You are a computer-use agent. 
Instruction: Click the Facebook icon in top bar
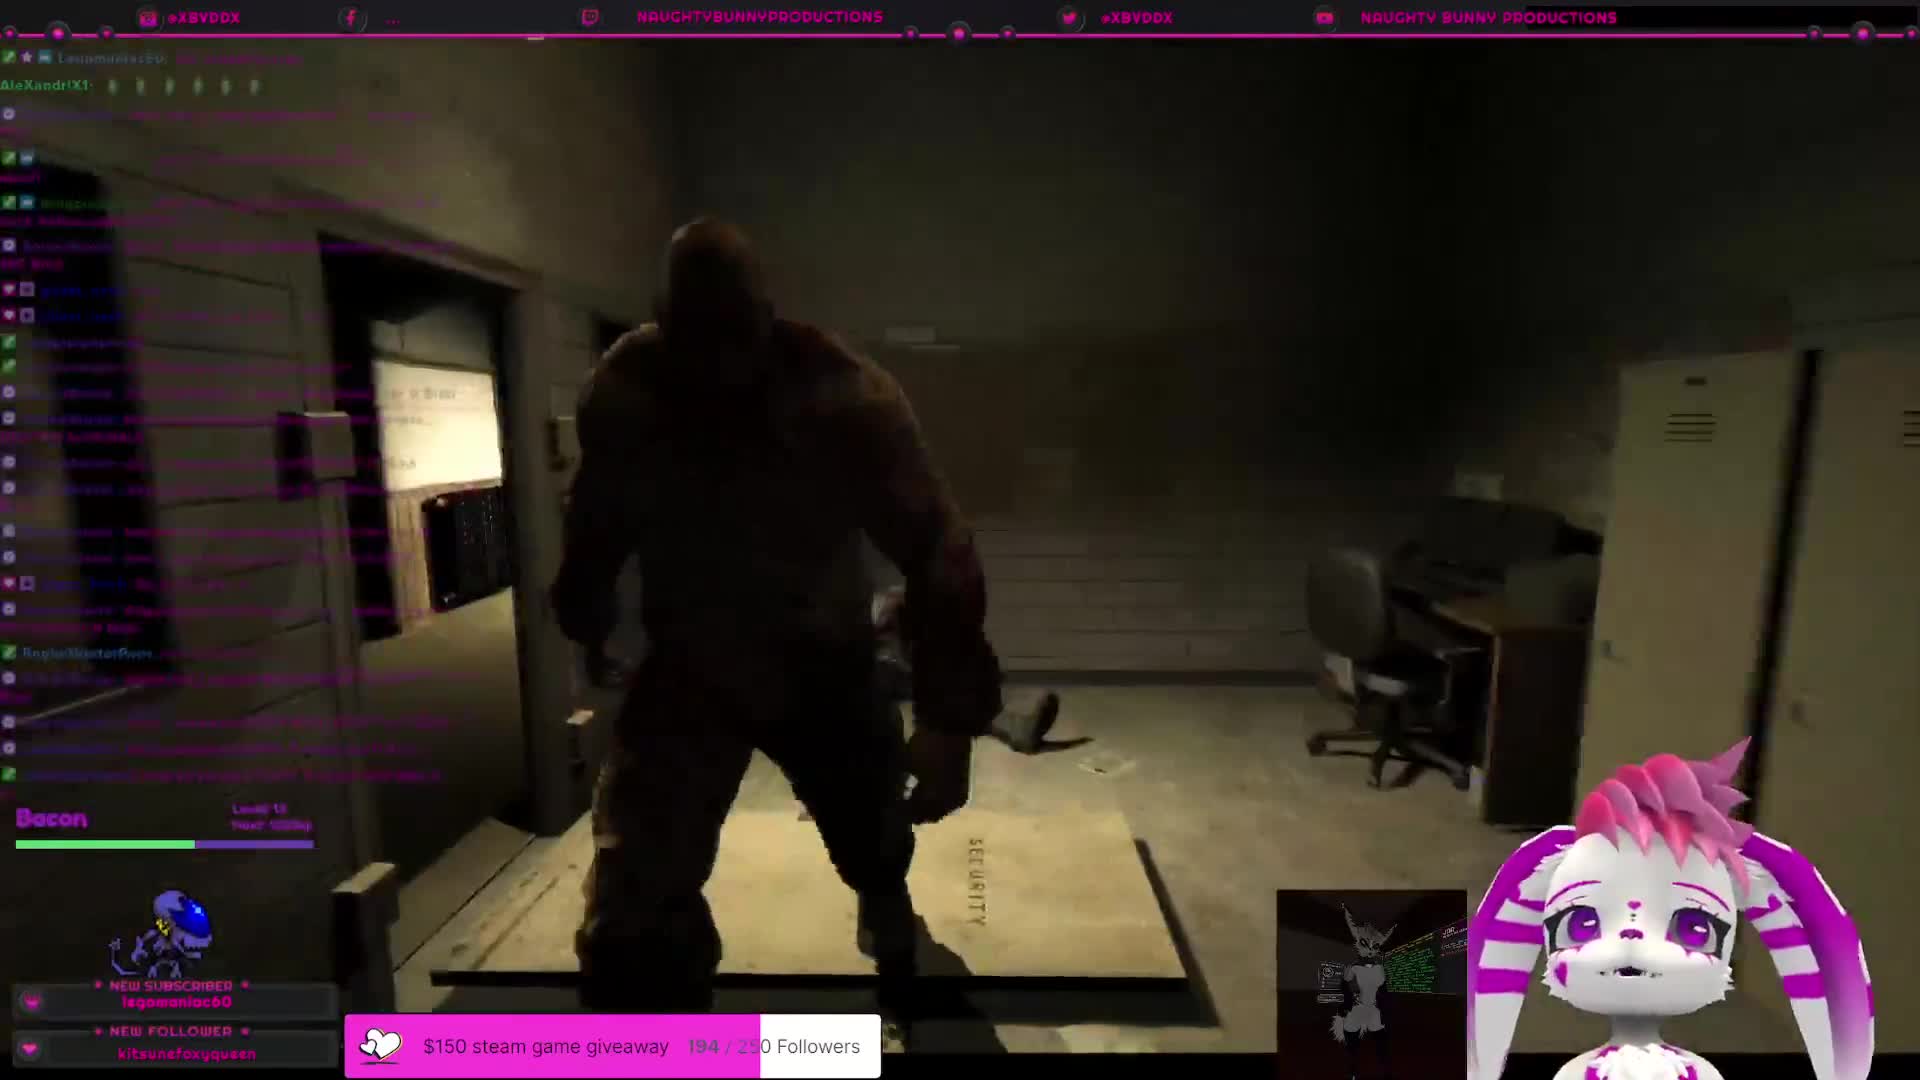coord(350,18)
